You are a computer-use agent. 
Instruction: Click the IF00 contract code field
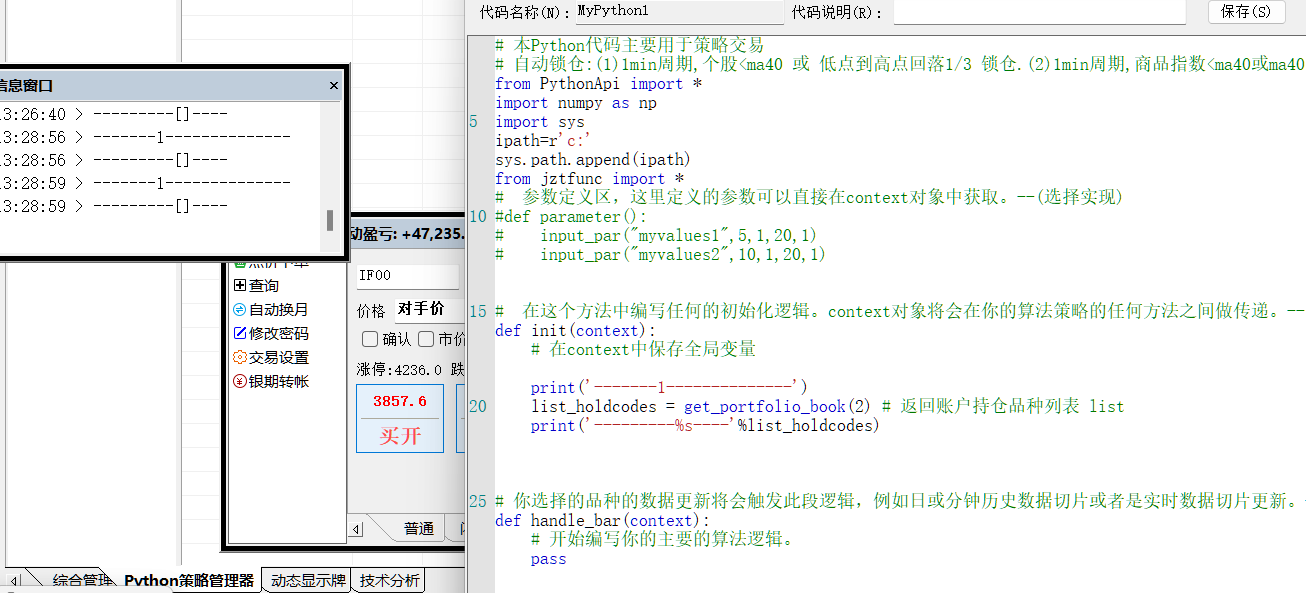coord(408,276)
